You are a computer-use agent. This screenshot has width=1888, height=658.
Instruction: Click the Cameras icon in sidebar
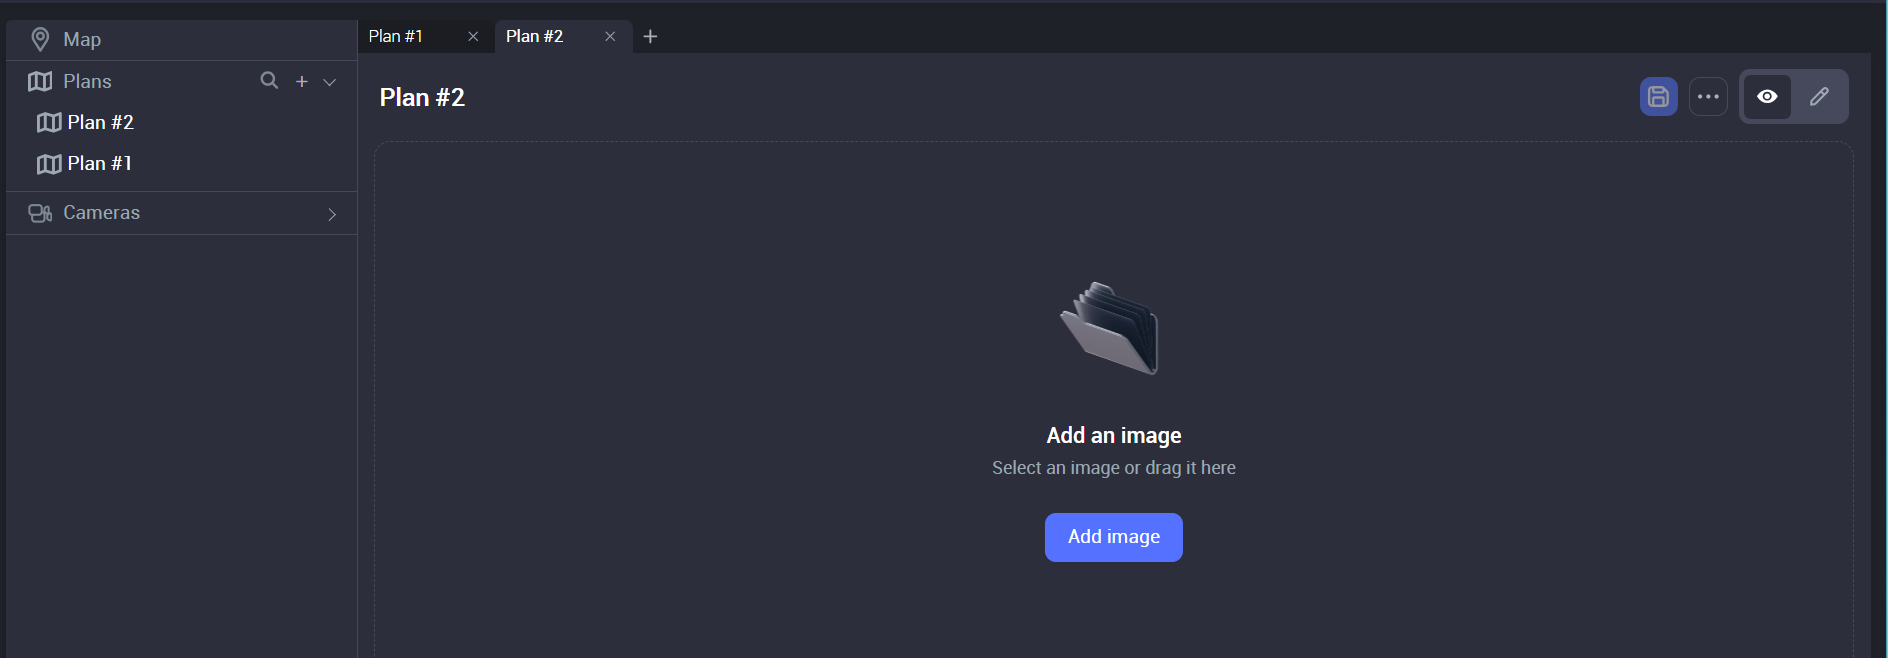tap(40, 213)
